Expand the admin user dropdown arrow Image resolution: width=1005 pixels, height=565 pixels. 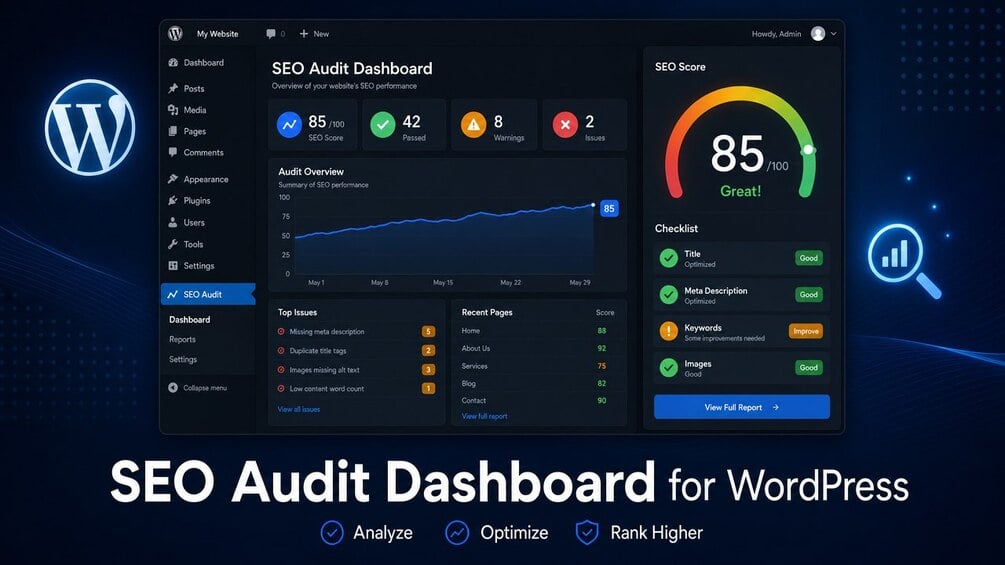pos(833,34)
